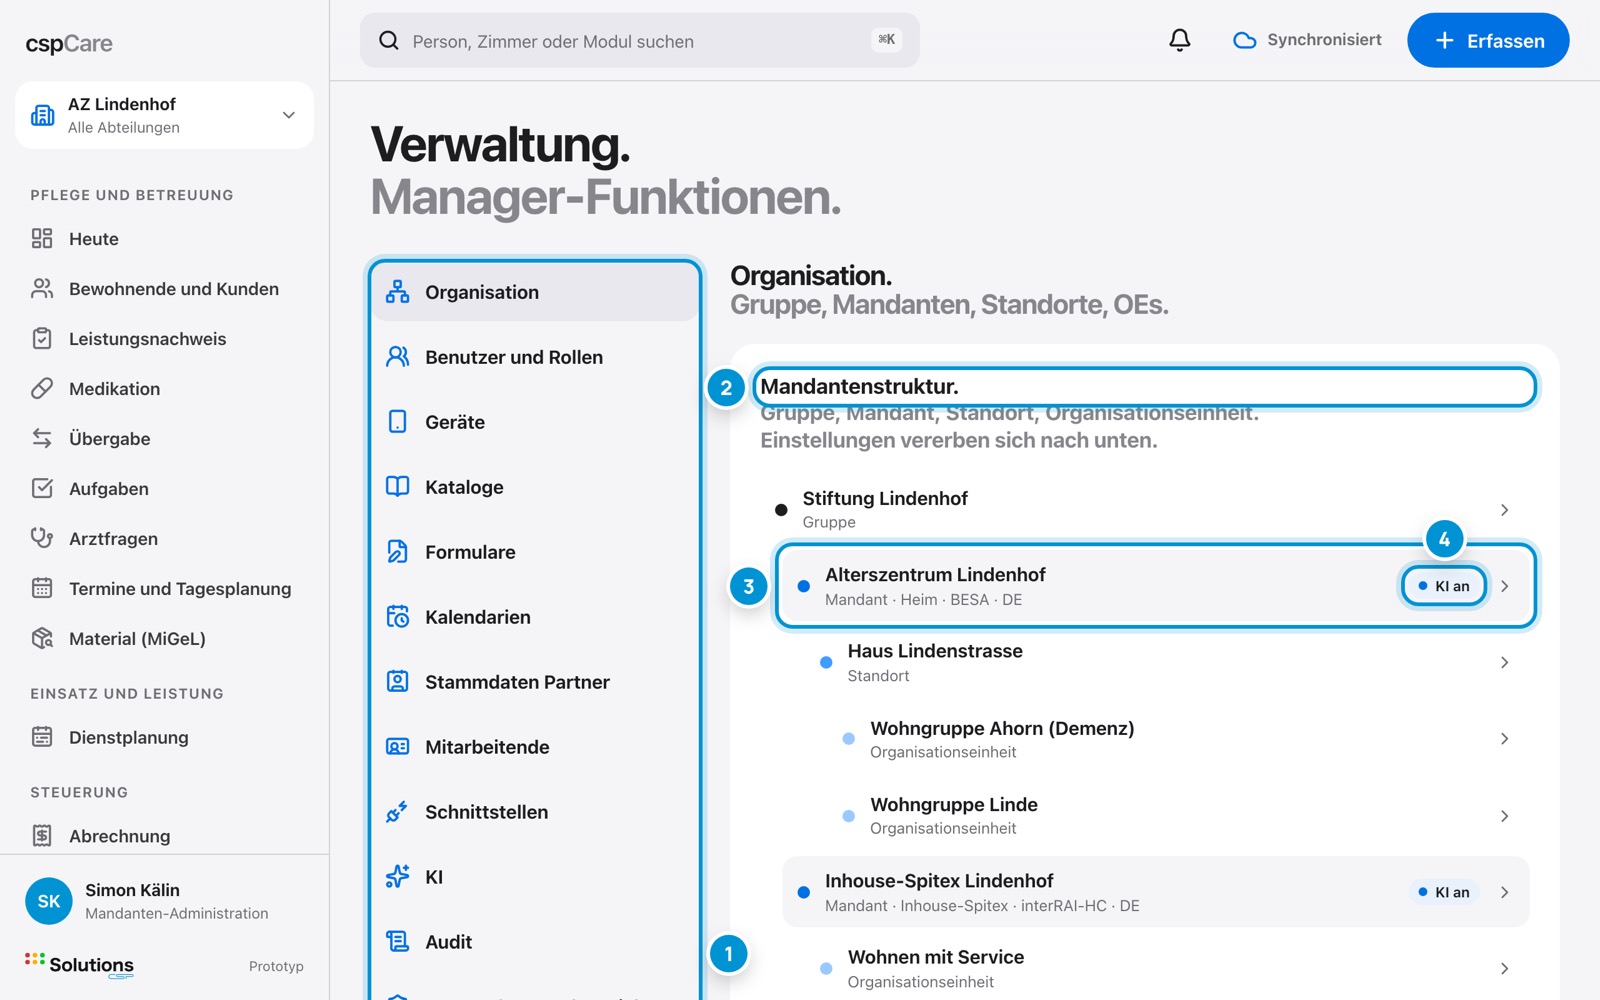Image resolution: width=1600 pixels, height=1000 pixels.
Task: Open Kalendarien in the admin menu
Action: (x=535, y=617)
